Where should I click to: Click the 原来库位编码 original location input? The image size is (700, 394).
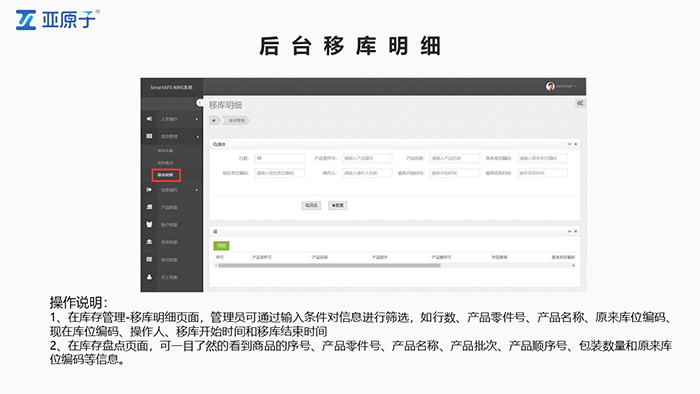click(542, 158)
